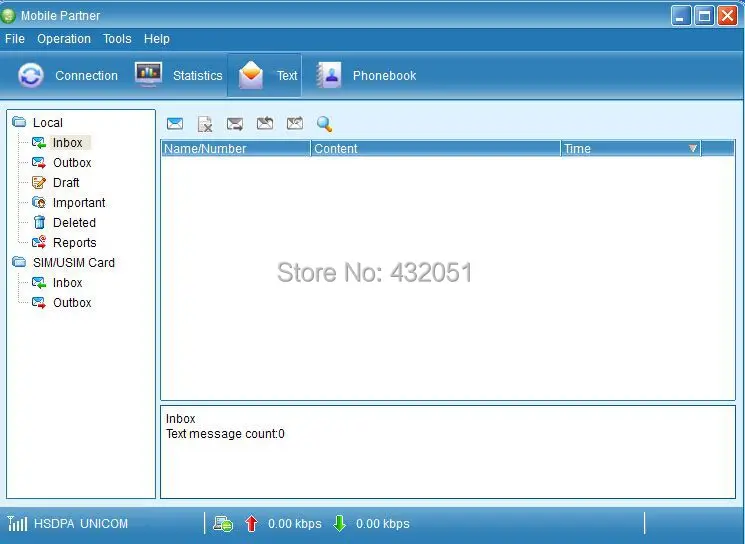Viewport: 745px width, 544px height.
Task: Open the Reports folder
Action: coord(75,242)
